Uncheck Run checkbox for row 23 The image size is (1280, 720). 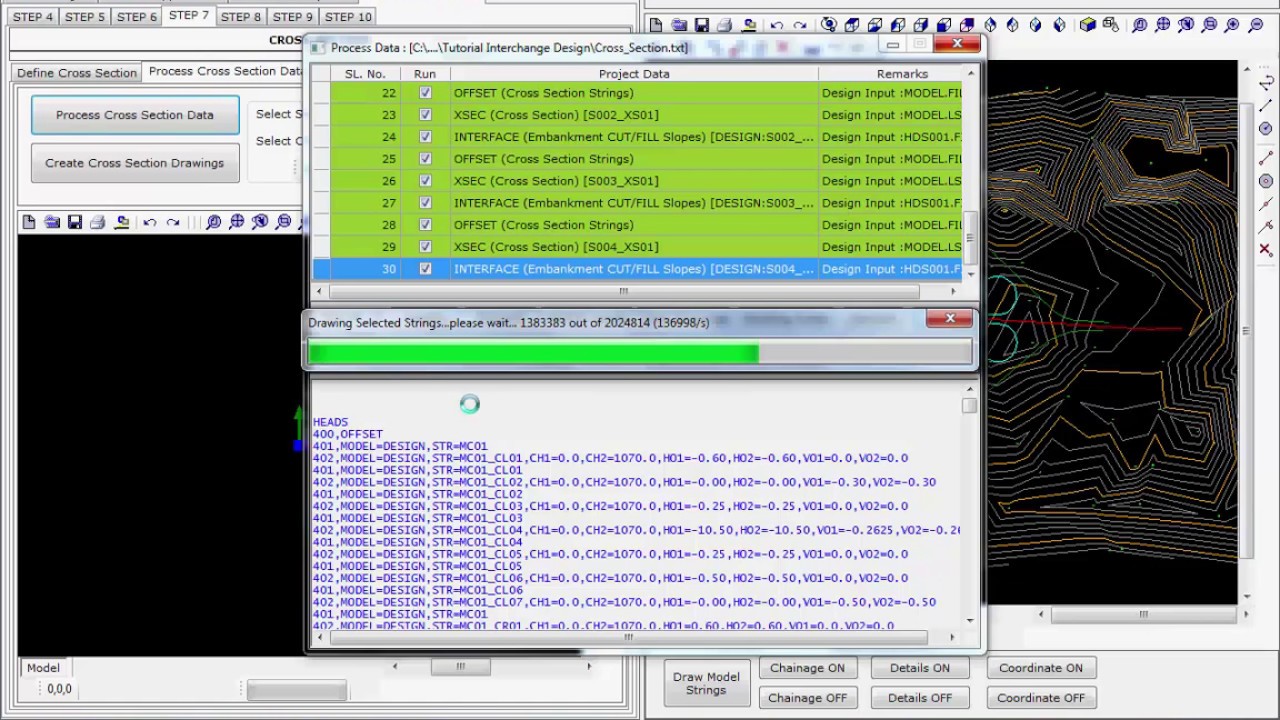(425, 115)
